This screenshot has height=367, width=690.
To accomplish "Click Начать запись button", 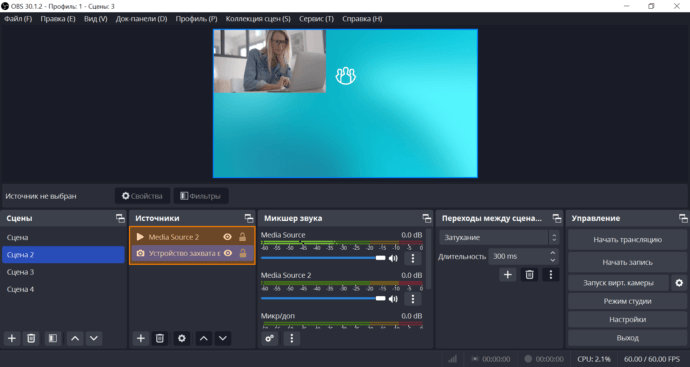I will [x=628, y=262].
